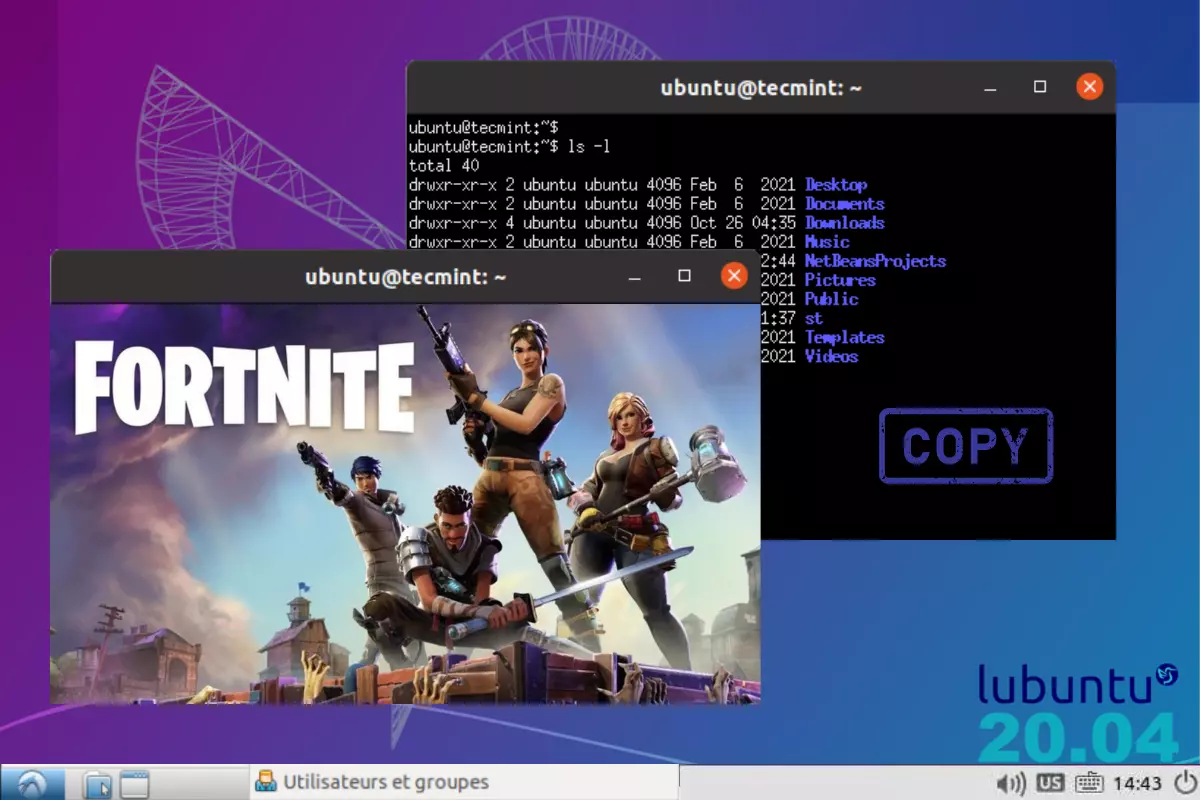The width and height of the screenshot is (1200, 800).
Task: Click the Pictures directory in terminal listing
Action: point(840,280)
